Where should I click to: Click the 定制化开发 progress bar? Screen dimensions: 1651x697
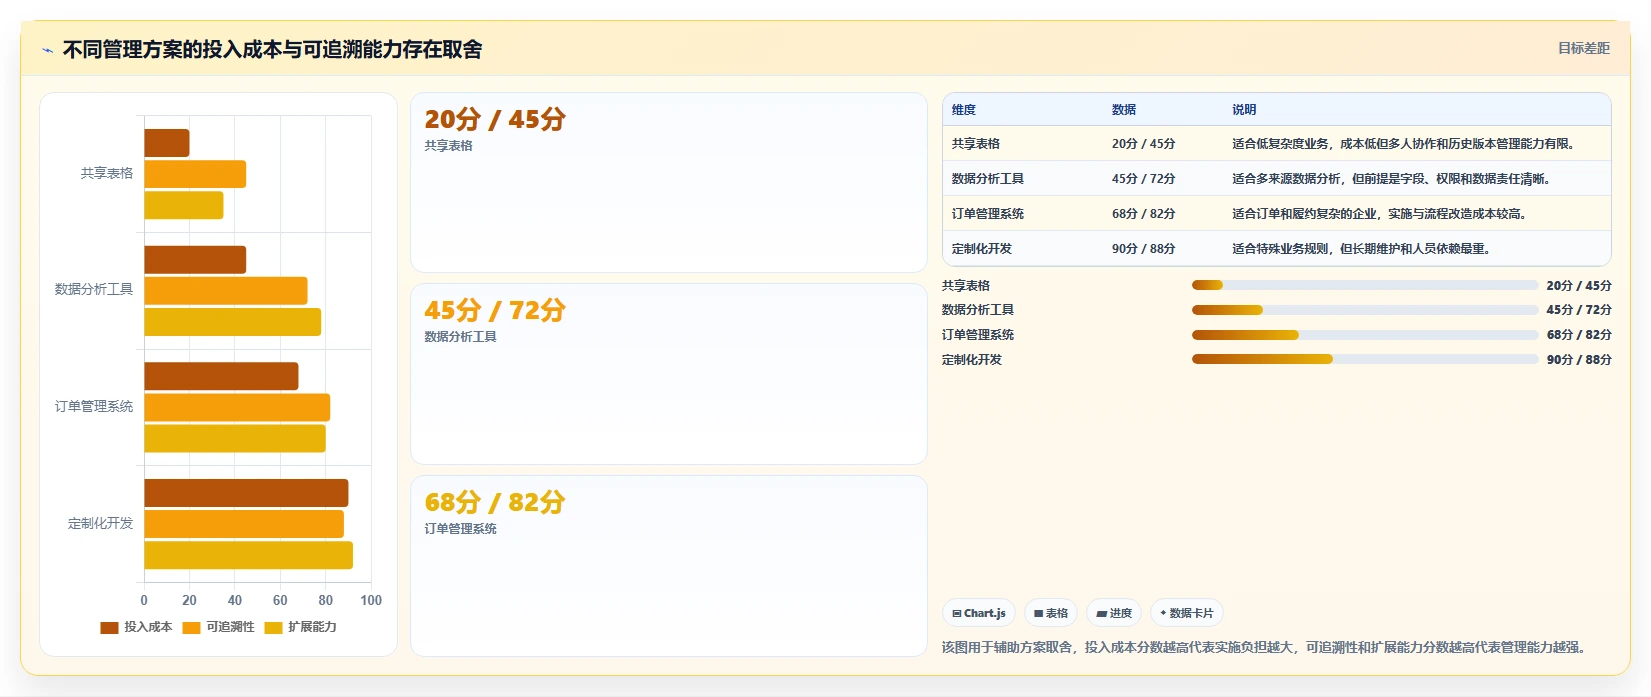coord(1365,359)
